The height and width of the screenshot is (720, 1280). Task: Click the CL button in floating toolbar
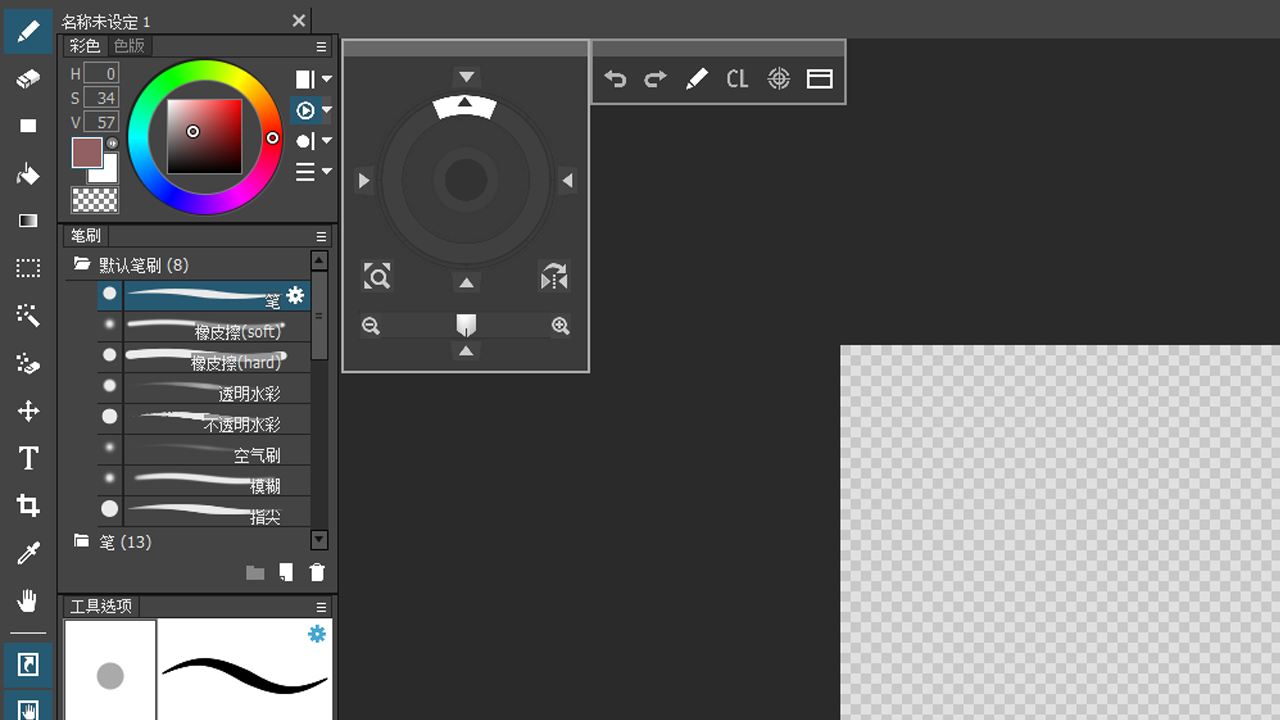[x=737, y=79]
